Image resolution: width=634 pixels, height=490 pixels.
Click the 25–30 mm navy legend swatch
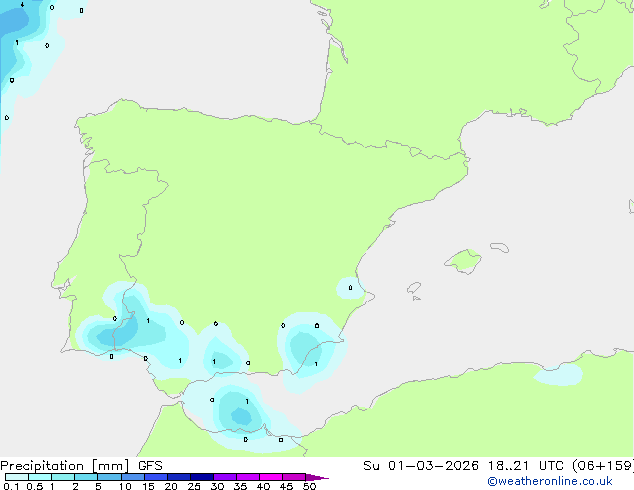pyautogui.click(x=201, y=477)
